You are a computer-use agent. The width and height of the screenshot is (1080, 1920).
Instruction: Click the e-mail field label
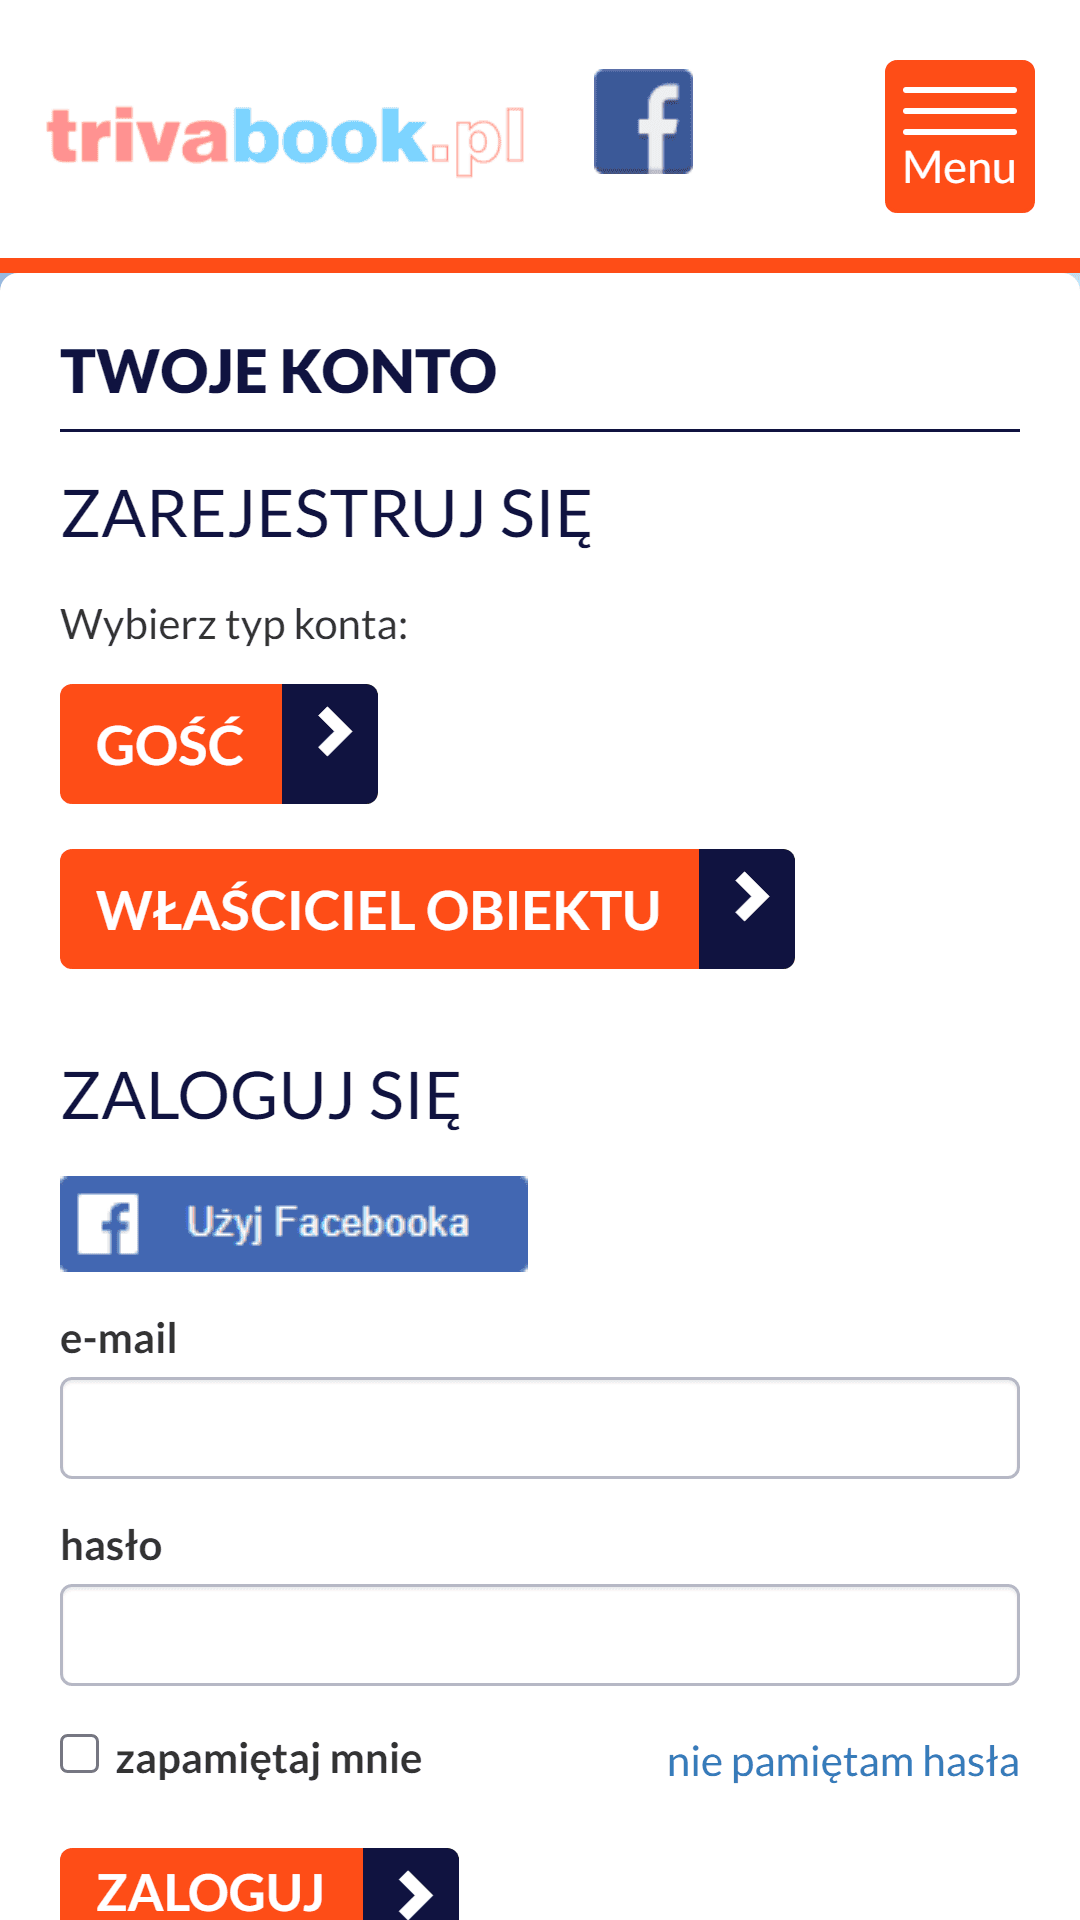coord(119,1338)
